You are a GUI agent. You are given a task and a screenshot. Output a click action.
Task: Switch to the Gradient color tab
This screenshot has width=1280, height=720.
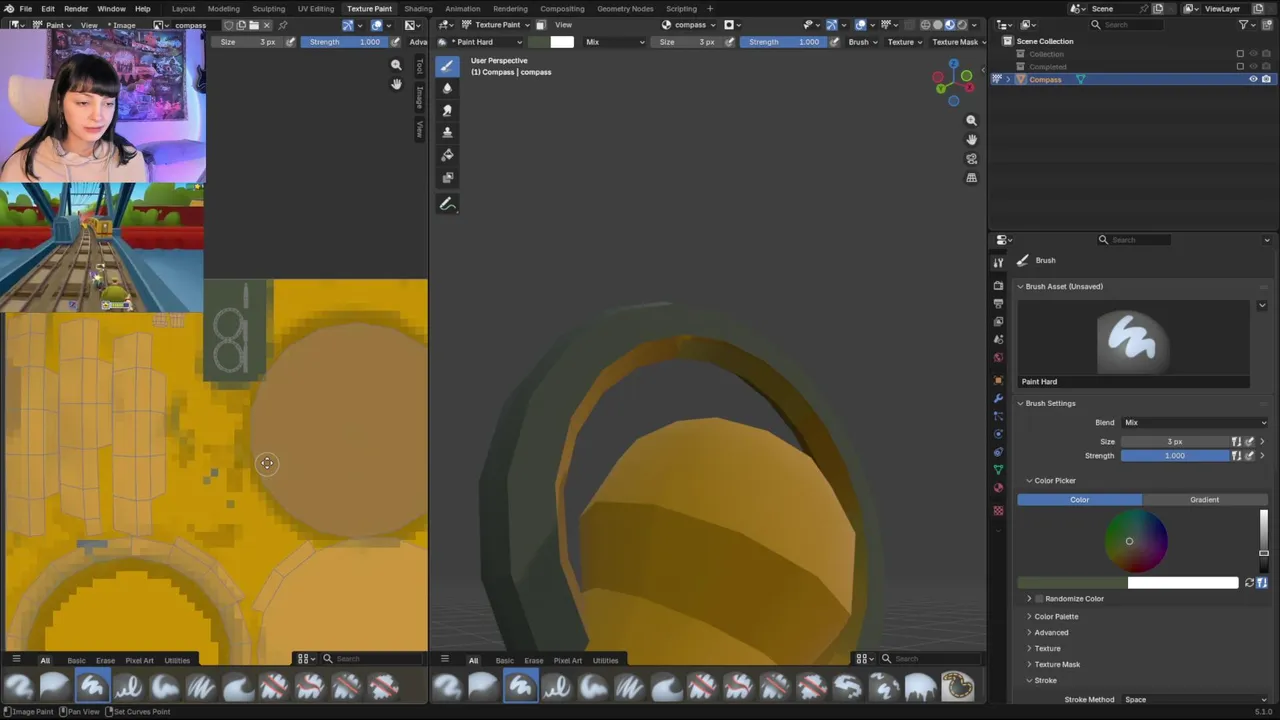(1204, 500)
